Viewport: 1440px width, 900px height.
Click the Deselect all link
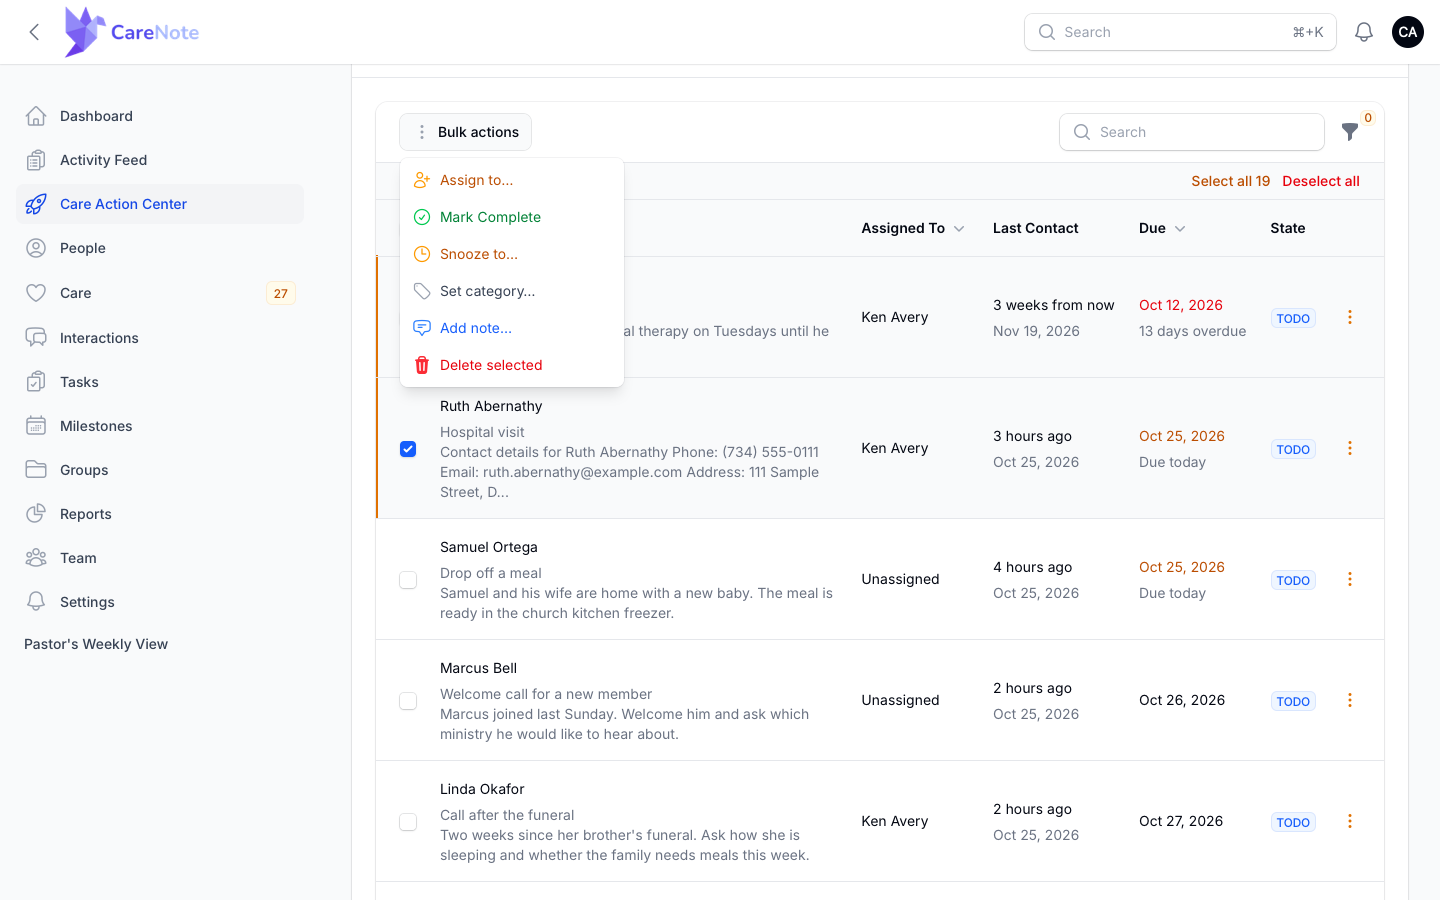(1321, 181)
